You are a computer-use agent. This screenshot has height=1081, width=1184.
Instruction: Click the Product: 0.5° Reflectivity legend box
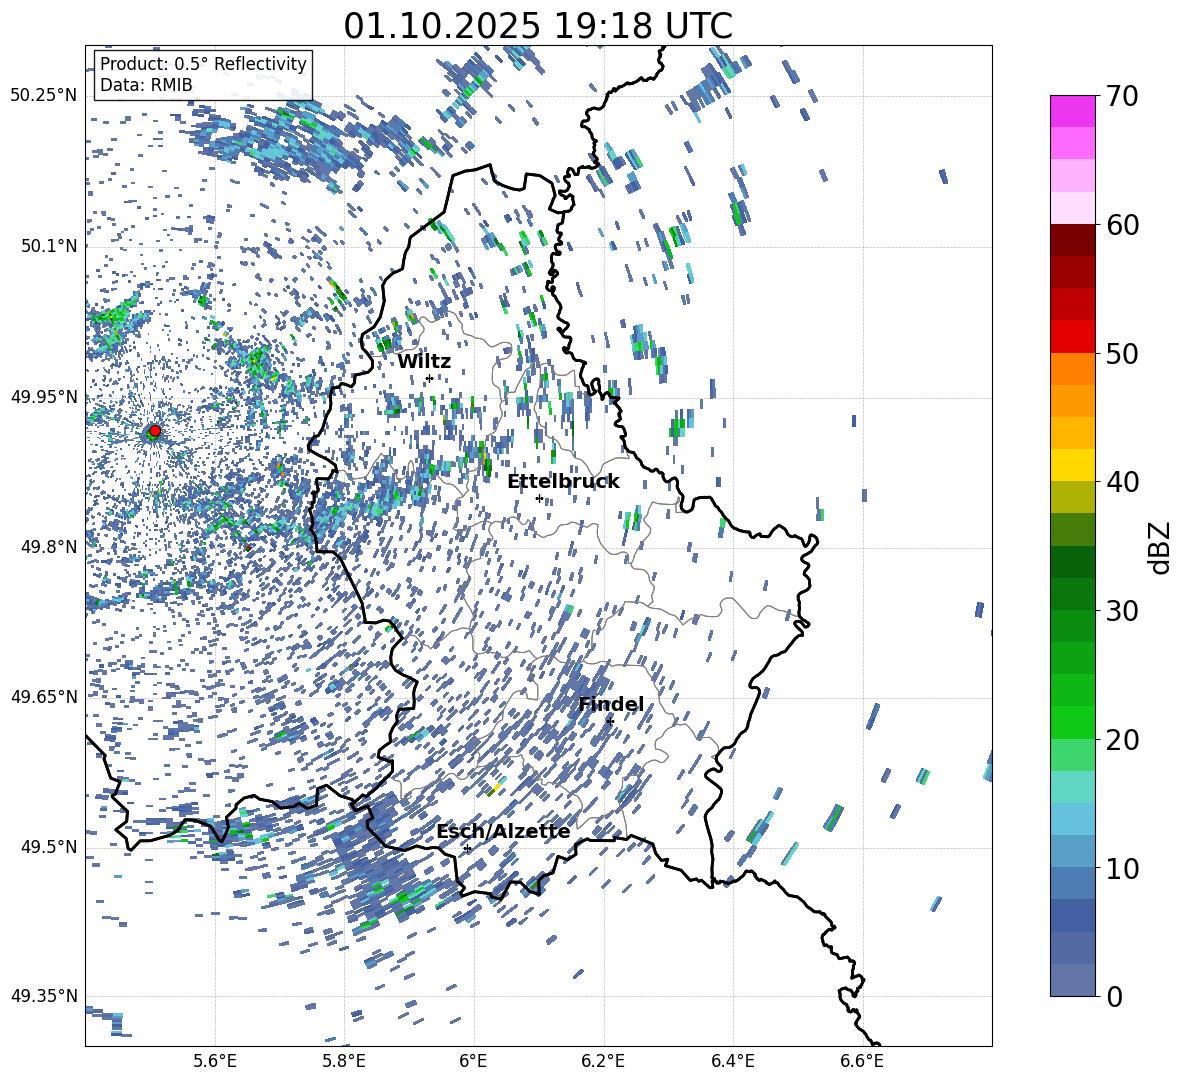coord(203,74)
